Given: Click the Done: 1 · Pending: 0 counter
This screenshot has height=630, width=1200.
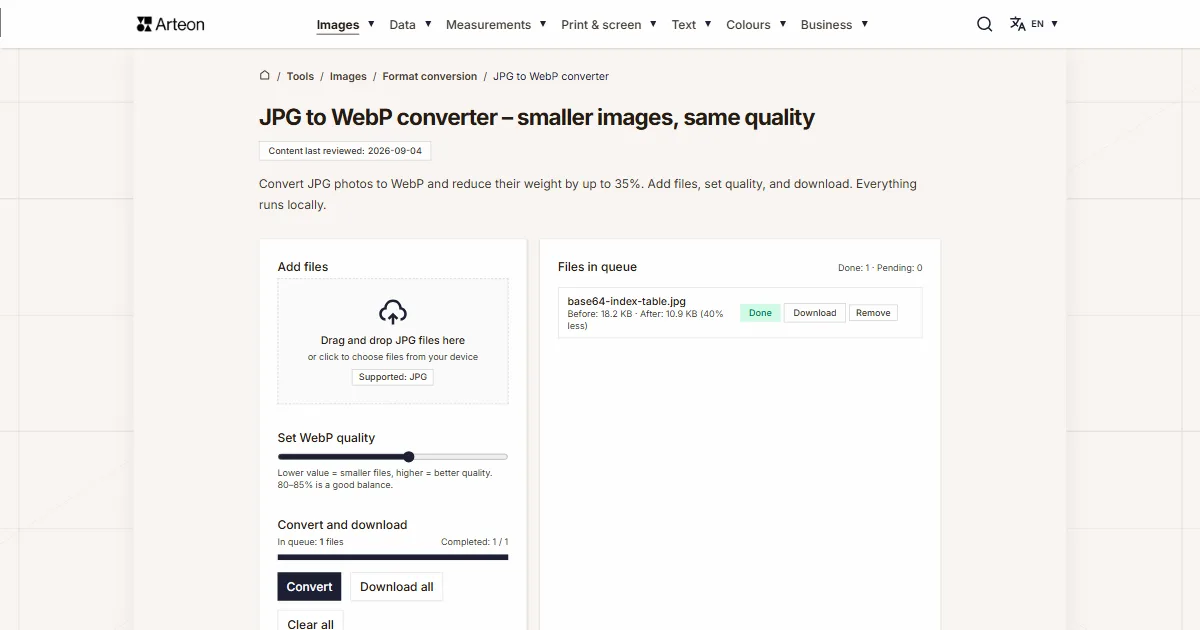Looking at the screenshot, I should pyautogui.click(x=880, y=268).
